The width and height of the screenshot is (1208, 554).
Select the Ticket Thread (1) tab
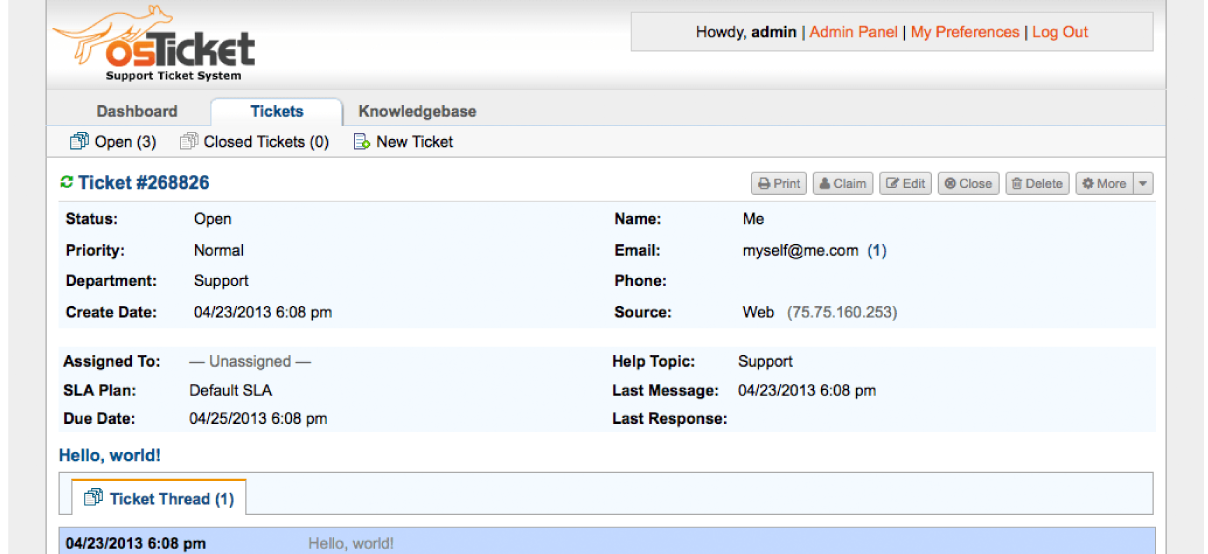(x=160, y=498)
